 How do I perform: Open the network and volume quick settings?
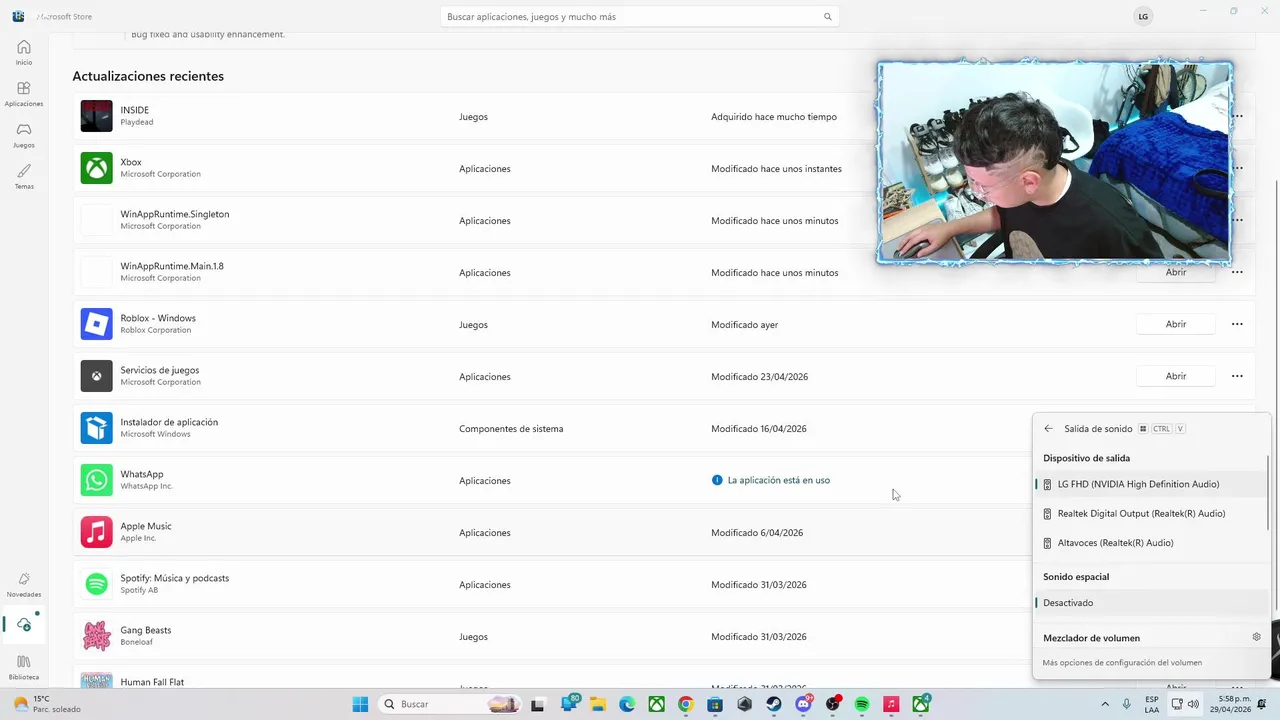[x=1184, y=704]
